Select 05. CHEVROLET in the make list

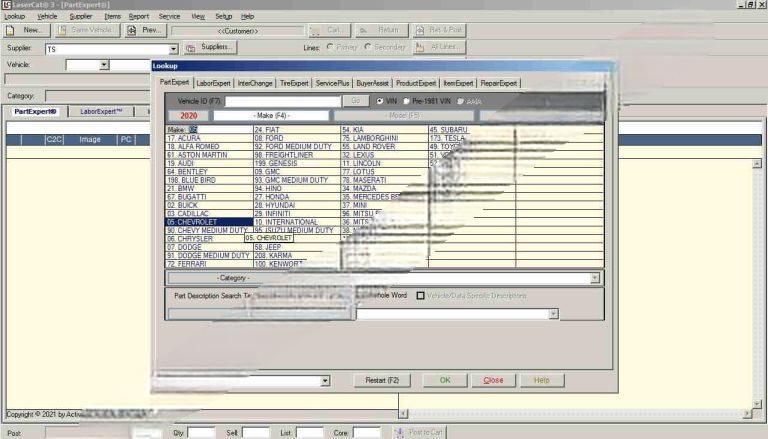click(209, 222)
